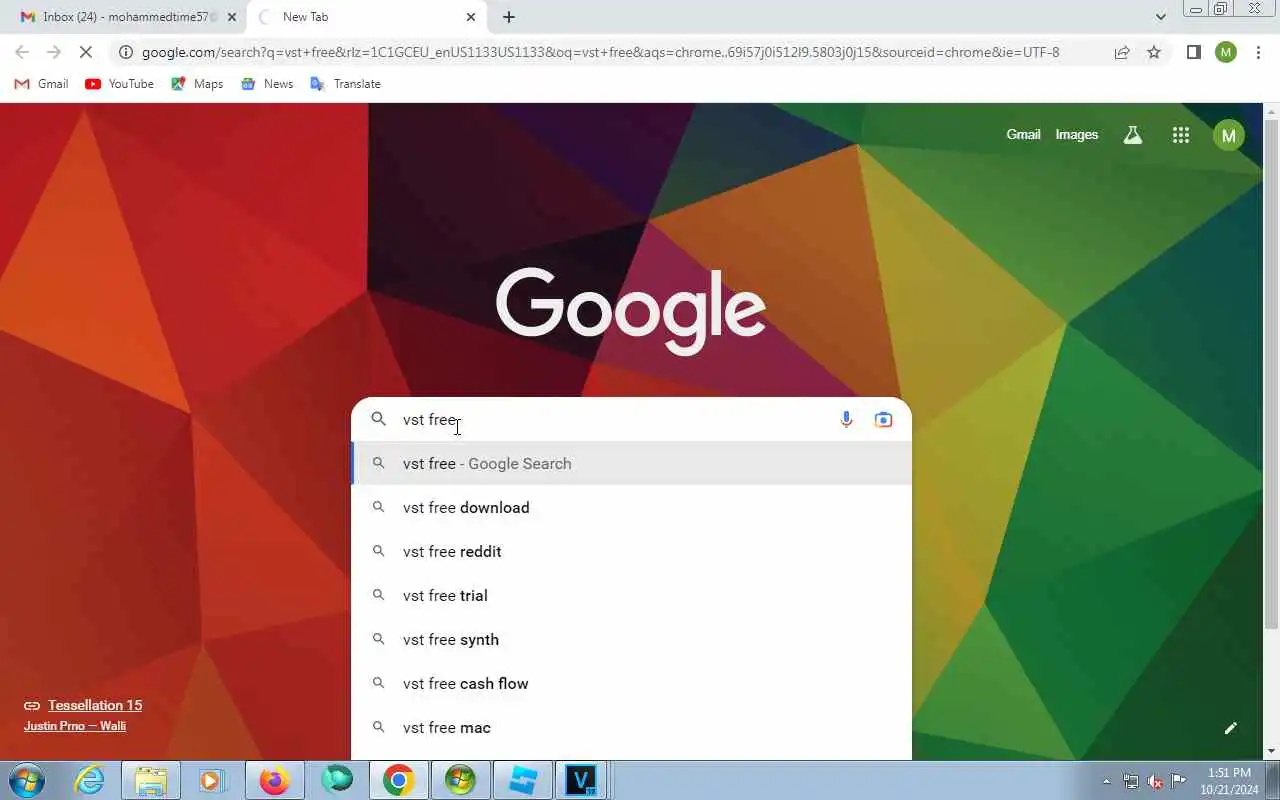Open Google account avatar on page
This screenshot has height=800, width=1280.
1228,135
